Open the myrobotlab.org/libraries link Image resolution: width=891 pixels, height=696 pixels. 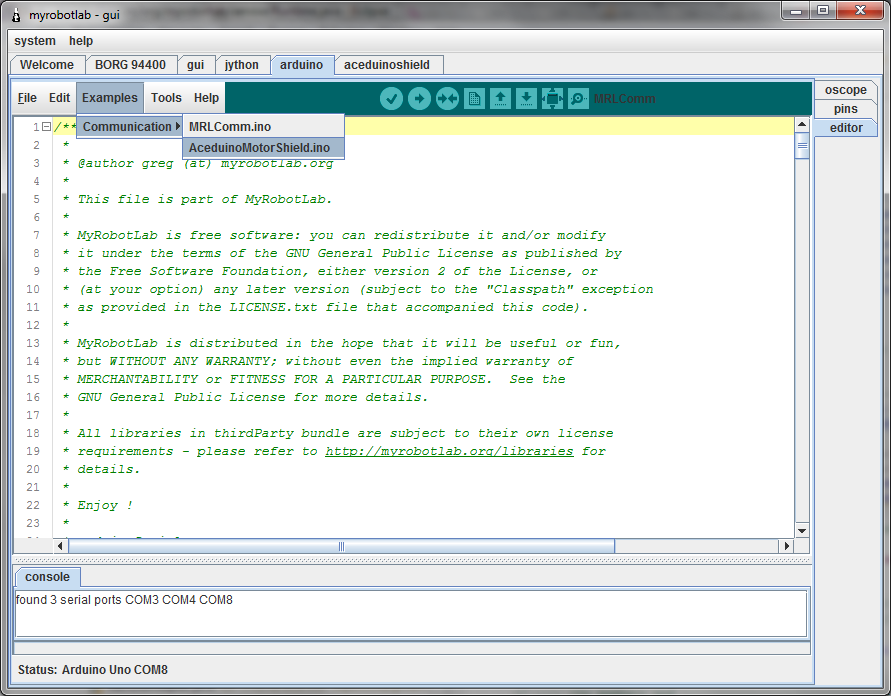(x=449, y=451)
